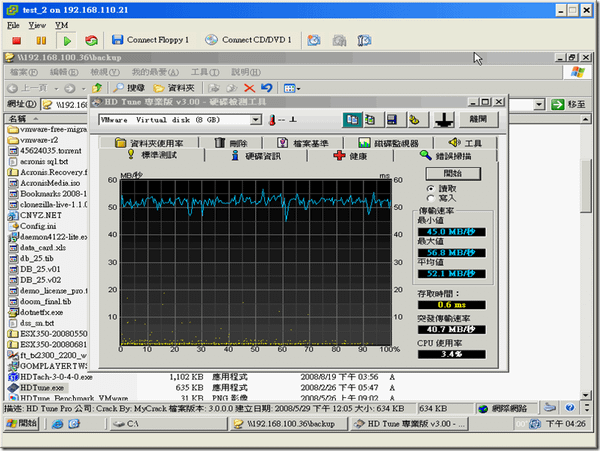The image size is (600, 451).
Task: Click the red Stop VM button
Action: 16,40
